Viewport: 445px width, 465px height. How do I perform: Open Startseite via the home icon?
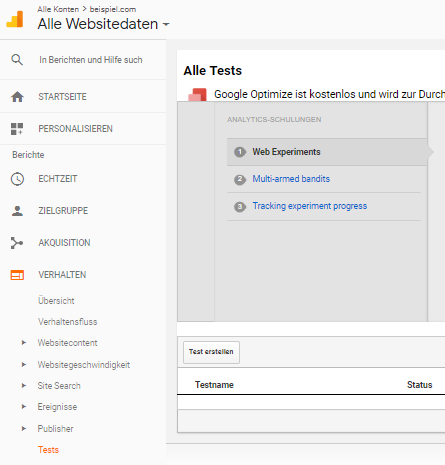pyautogui.click(x=17, y=97)
